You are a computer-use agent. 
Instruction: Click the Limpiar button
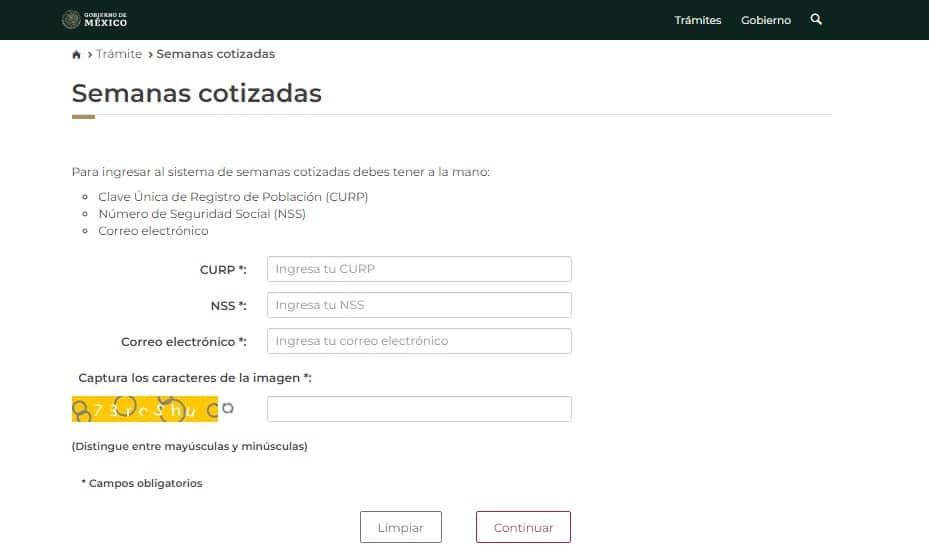pyautogui.click(x=401, y=527)
